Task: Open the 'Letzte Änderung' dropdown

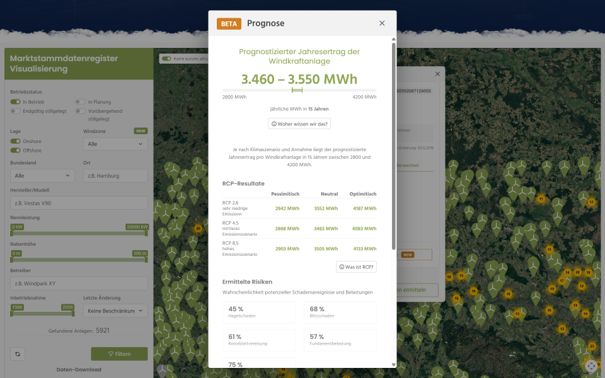Action: [115, 310]
